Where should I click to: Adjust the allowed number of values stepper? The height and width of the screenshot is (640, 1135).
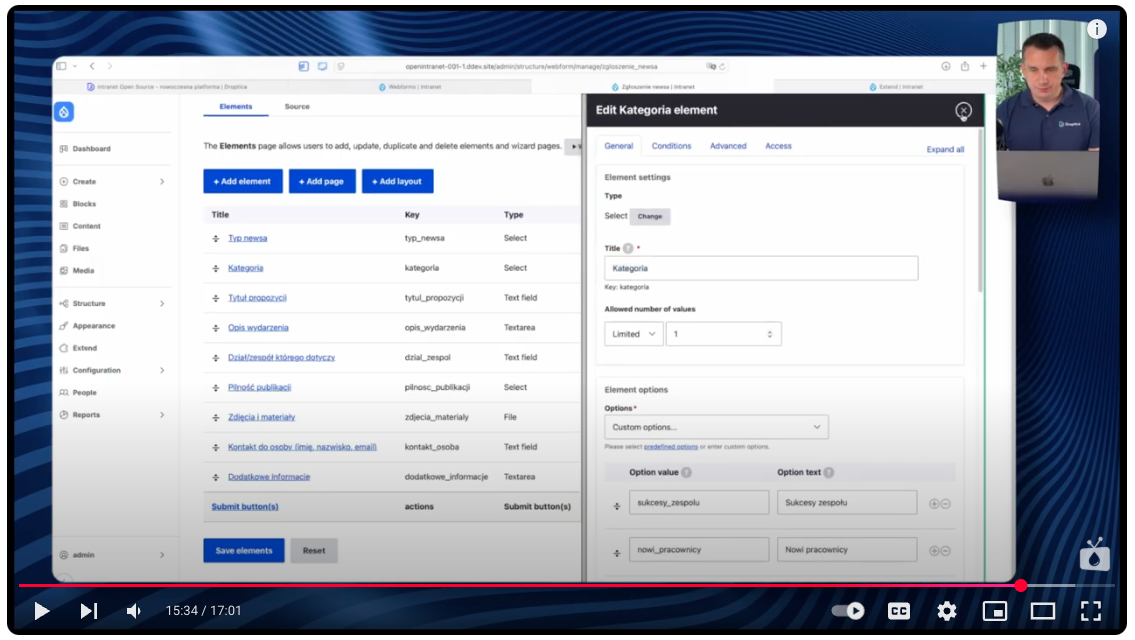click(769, 334)
